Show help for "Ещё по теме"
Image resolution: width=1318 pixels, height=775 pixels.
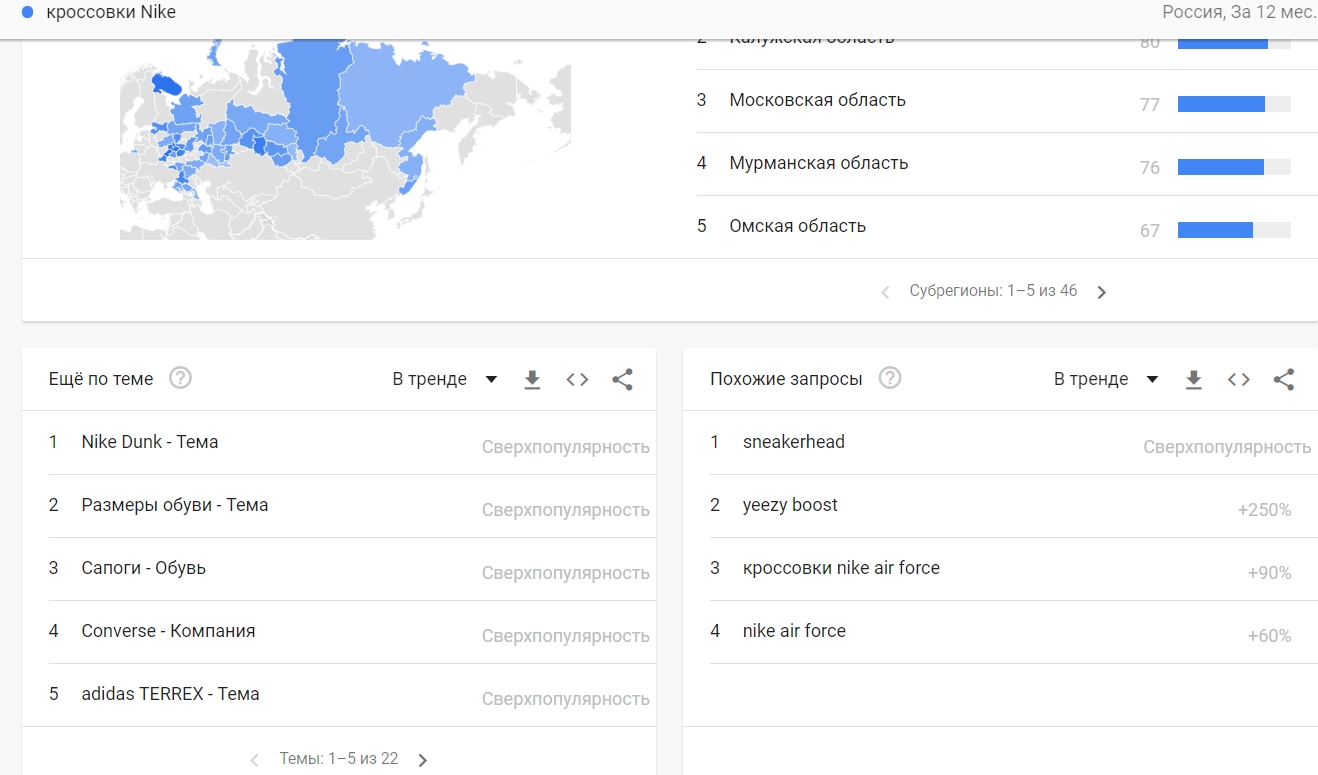tap(180, 378)
